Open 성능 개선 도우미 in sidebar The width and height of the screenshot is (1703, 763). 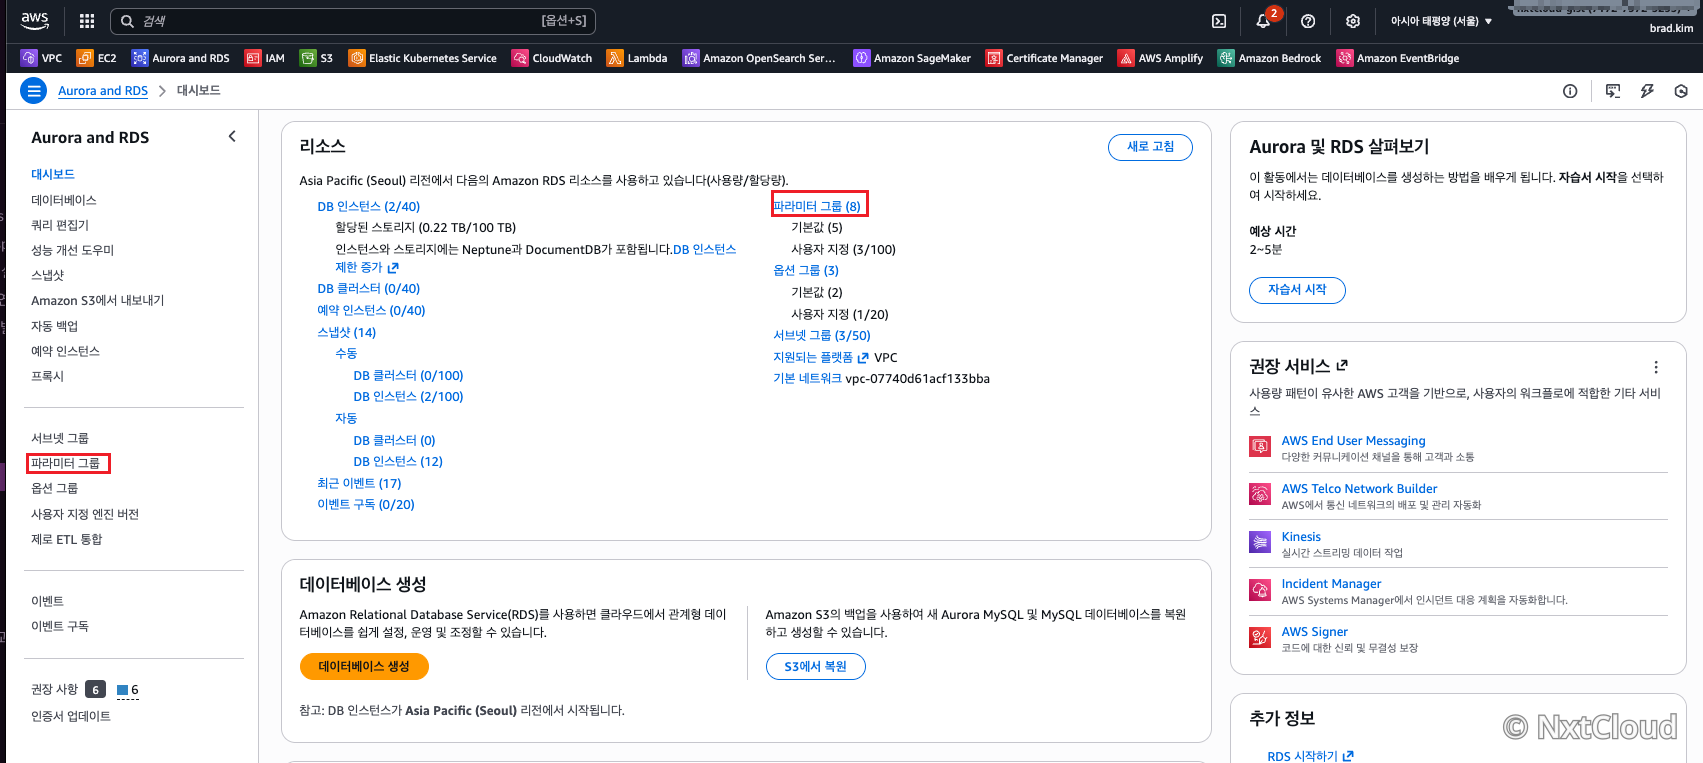pos(73,250)
